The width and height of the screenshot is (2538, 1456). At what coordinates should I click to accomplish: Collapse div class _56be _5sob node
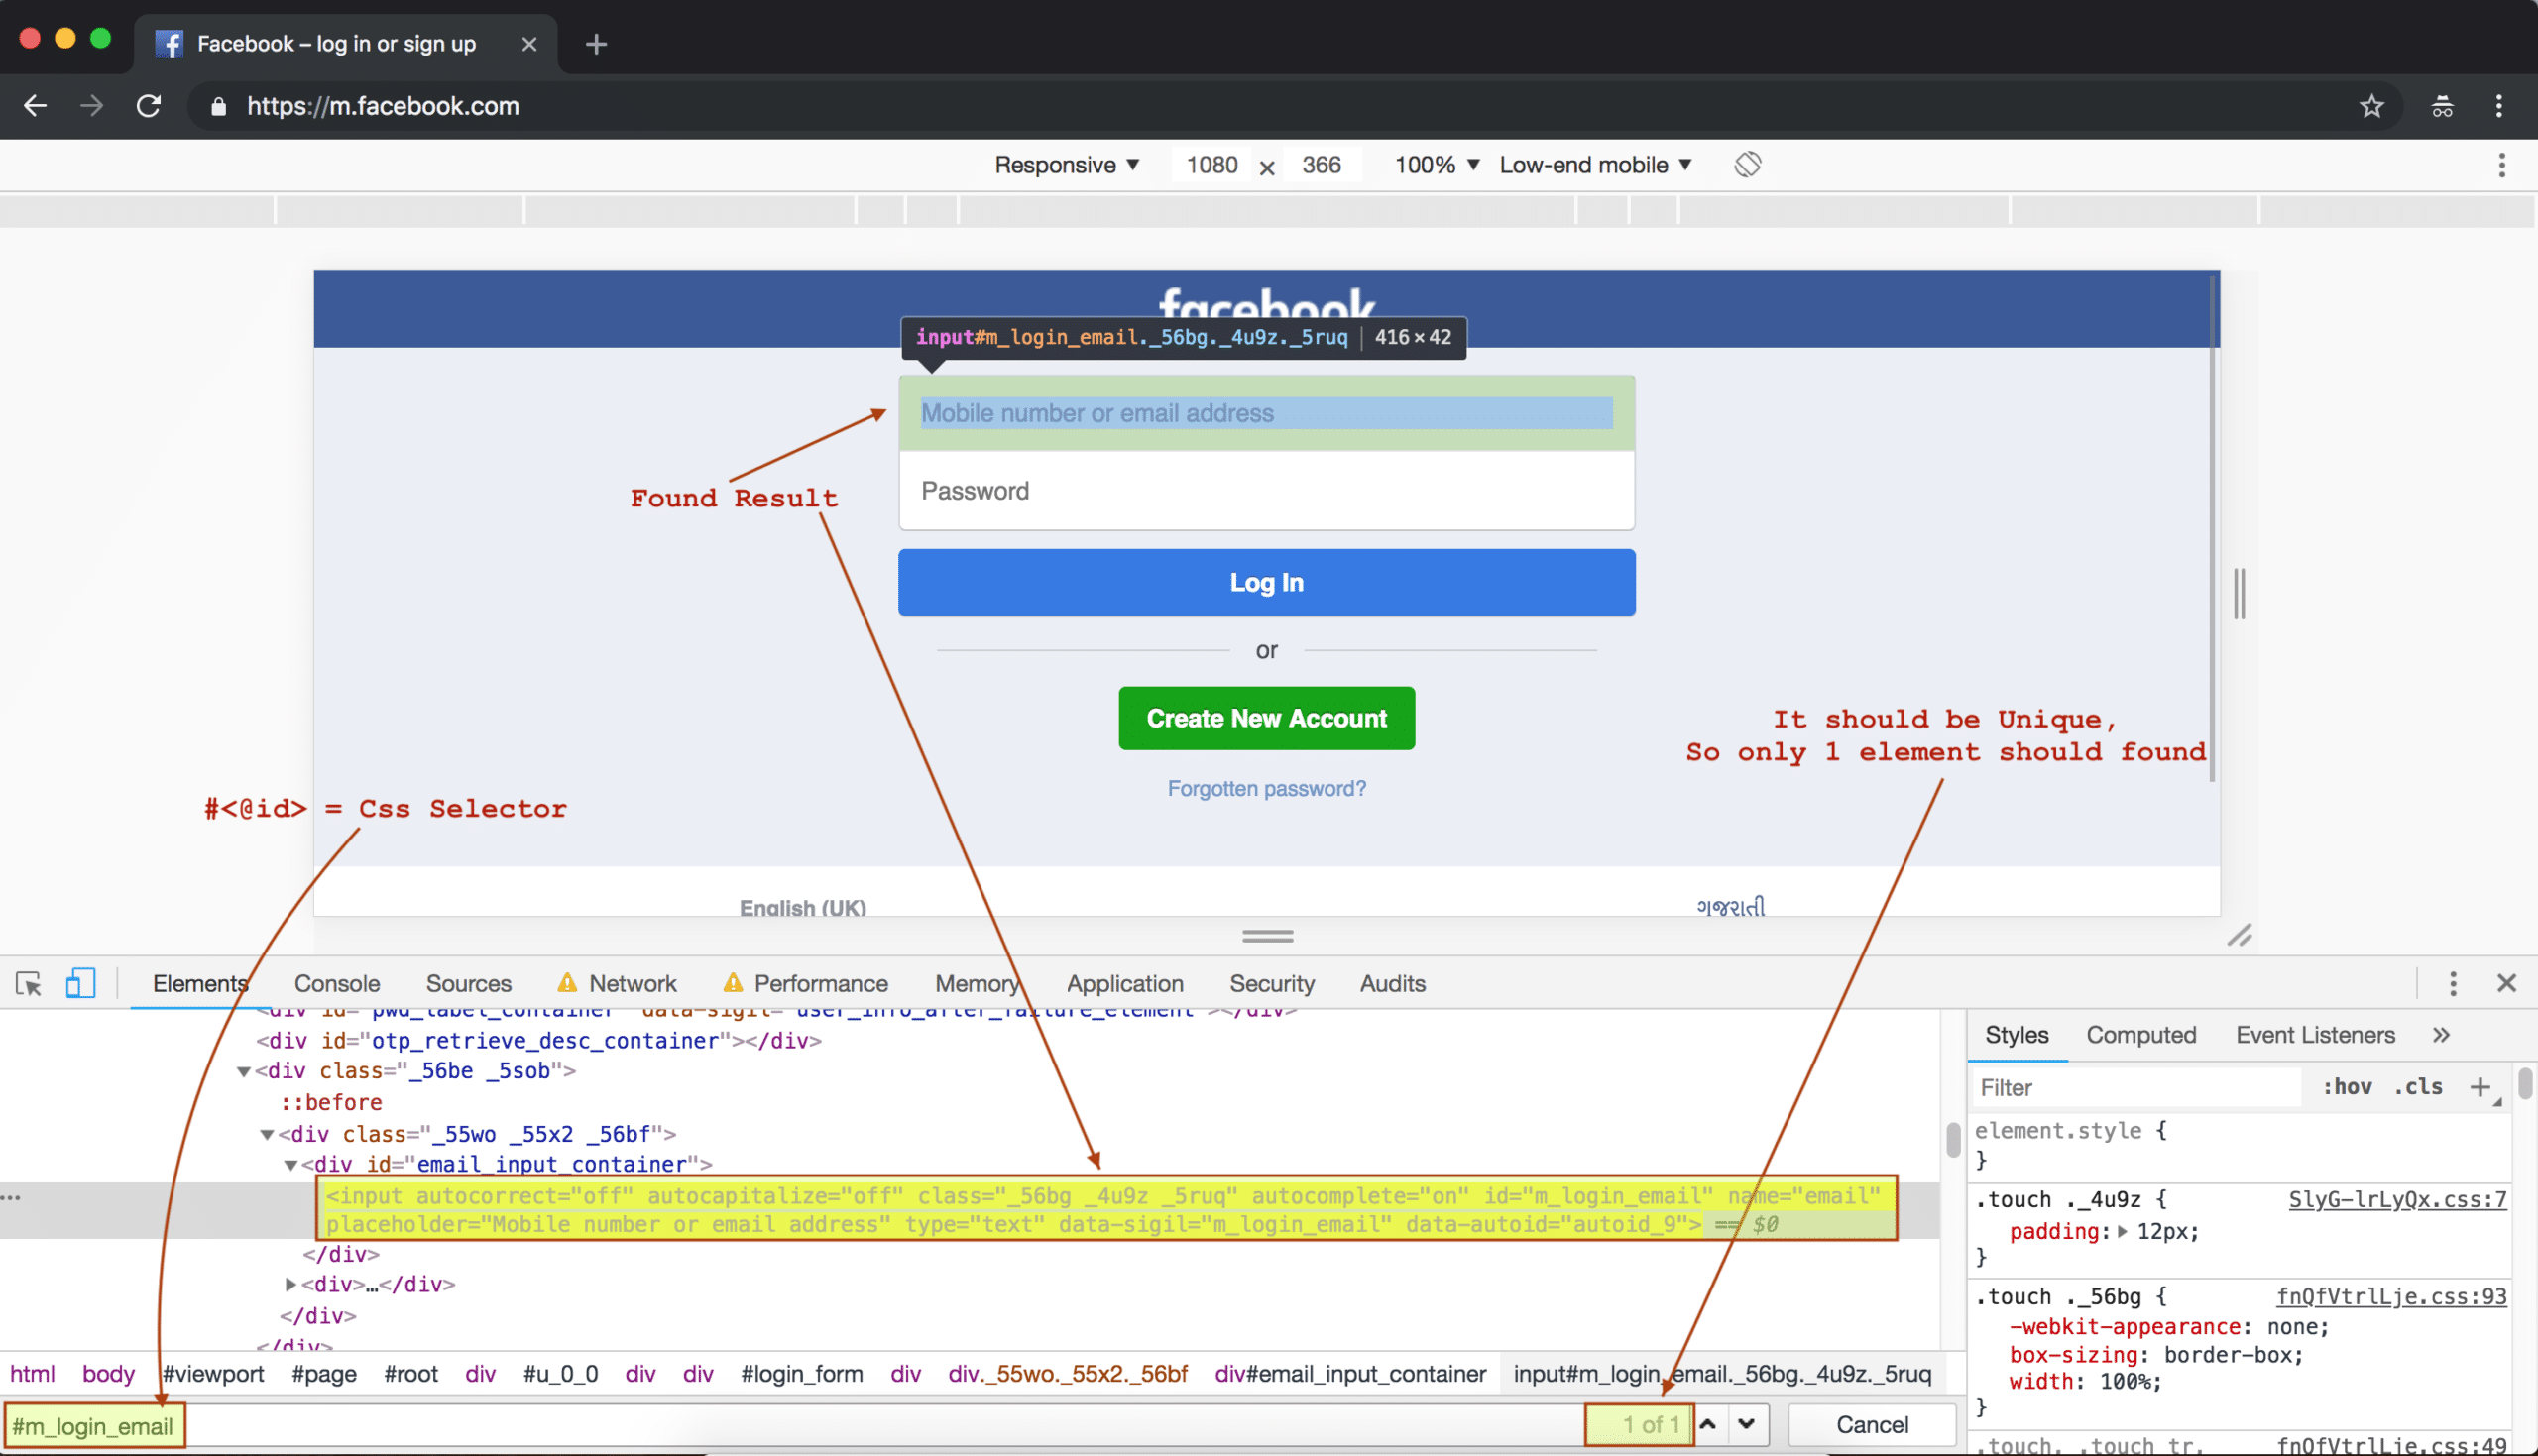[243, 1072]
